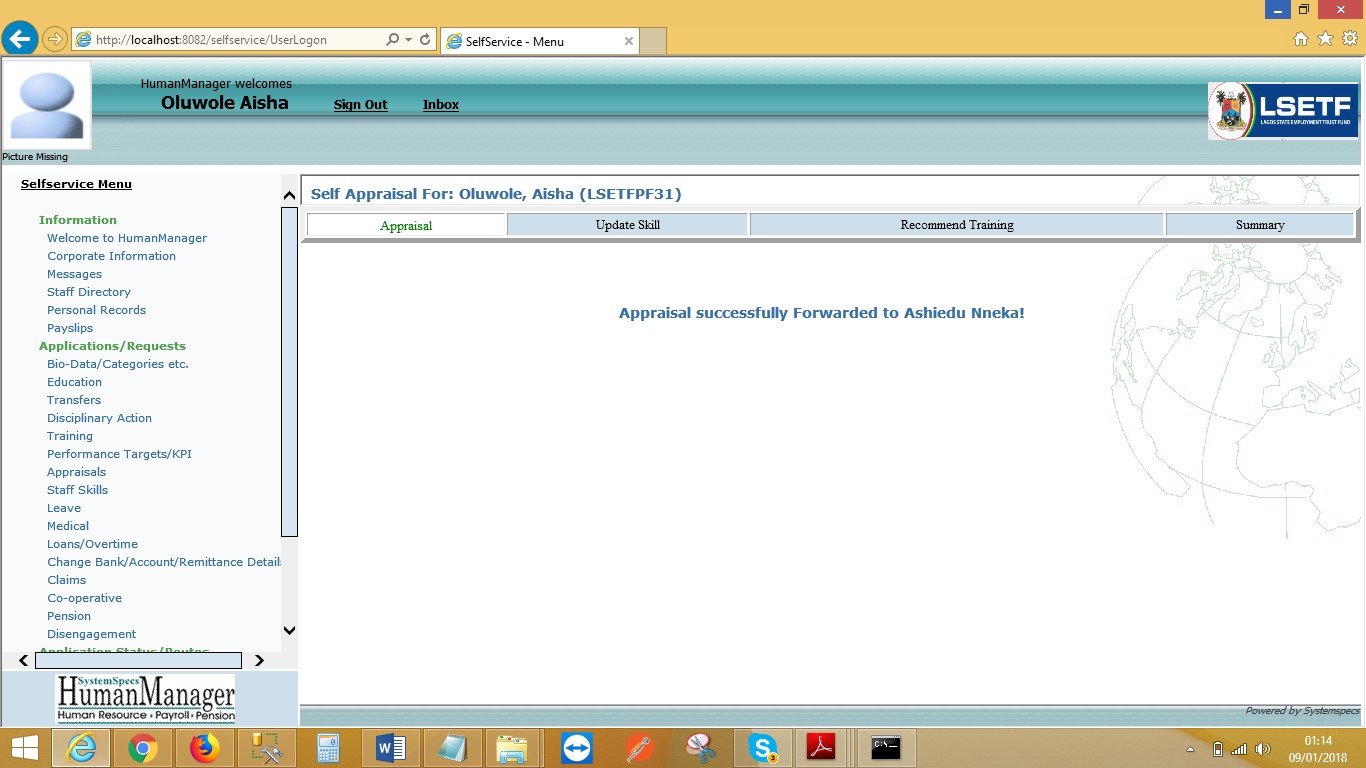1366x768 pixels.
Task: Launch Firefox from taskbar
Action: coord(204,748)
